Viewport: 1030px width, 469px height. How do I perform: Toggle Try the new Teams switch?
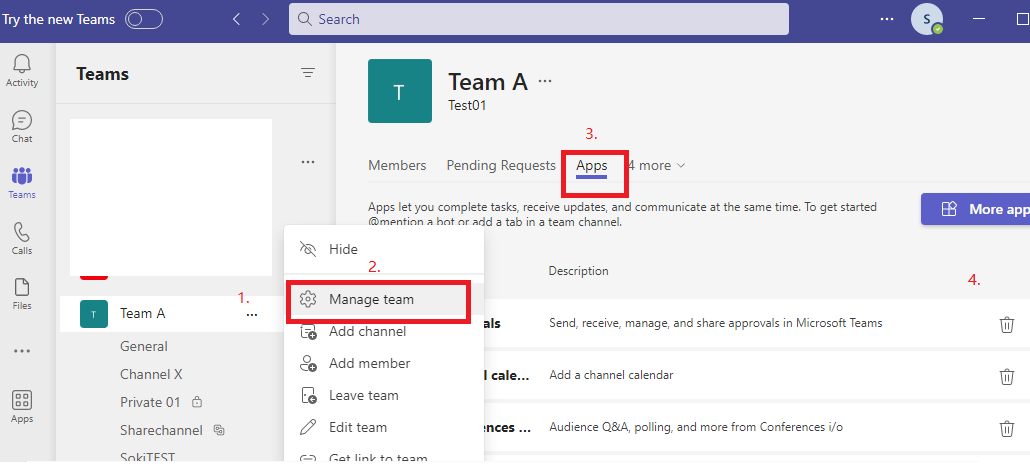[144, 19]
